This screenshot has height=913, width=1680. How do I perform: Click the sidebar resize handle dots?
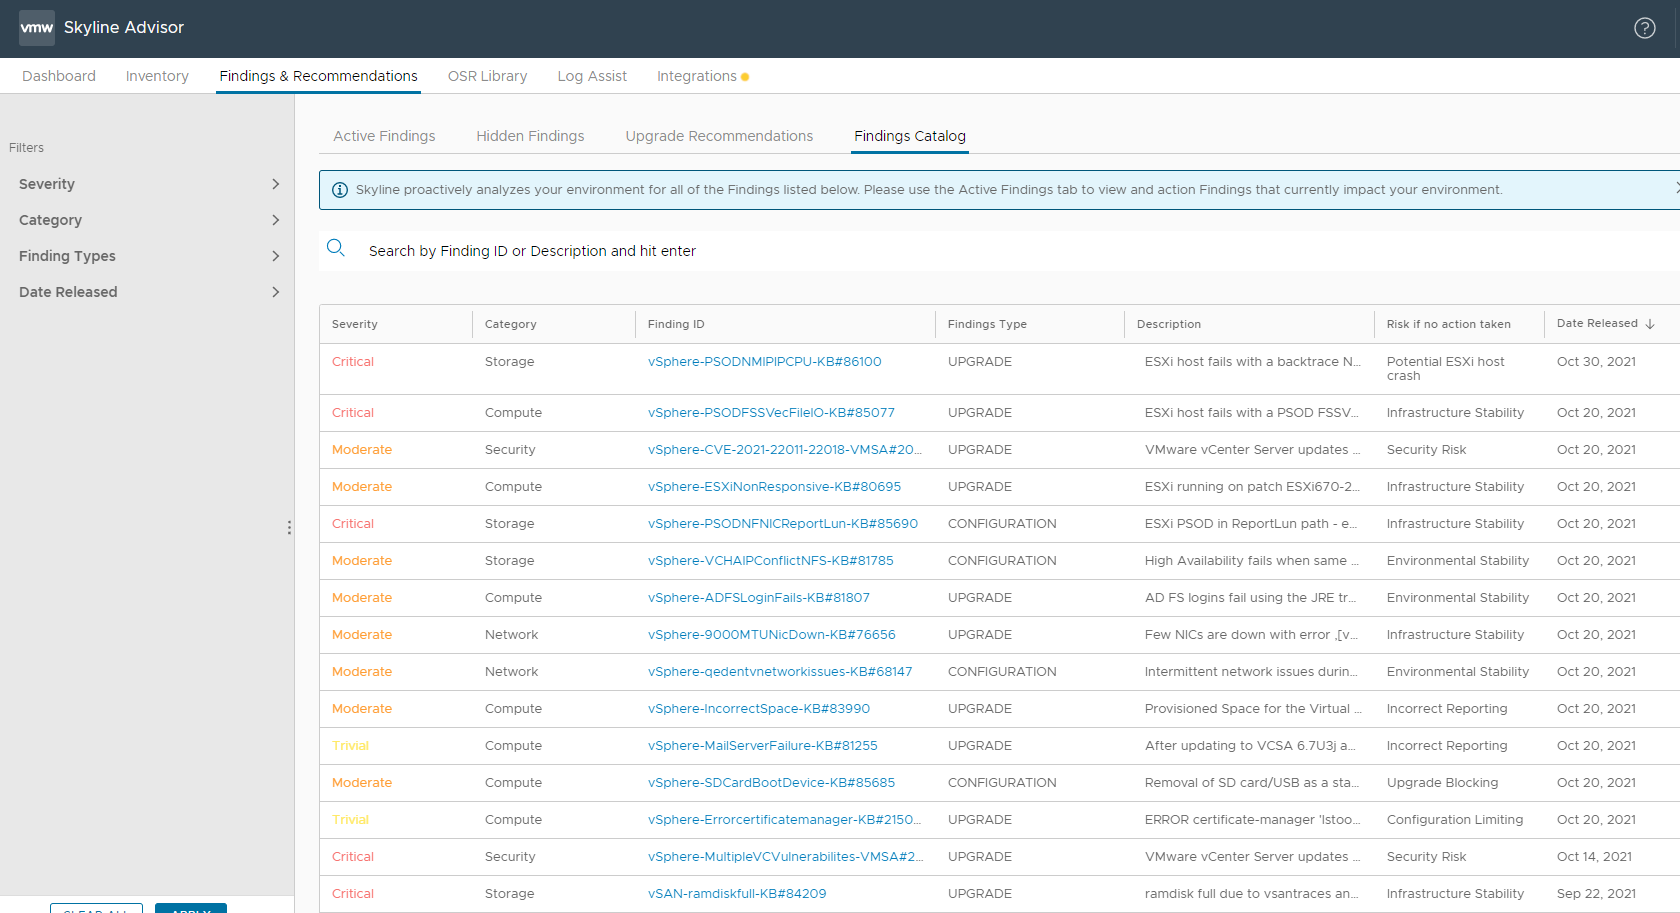(x=289, y=527)
